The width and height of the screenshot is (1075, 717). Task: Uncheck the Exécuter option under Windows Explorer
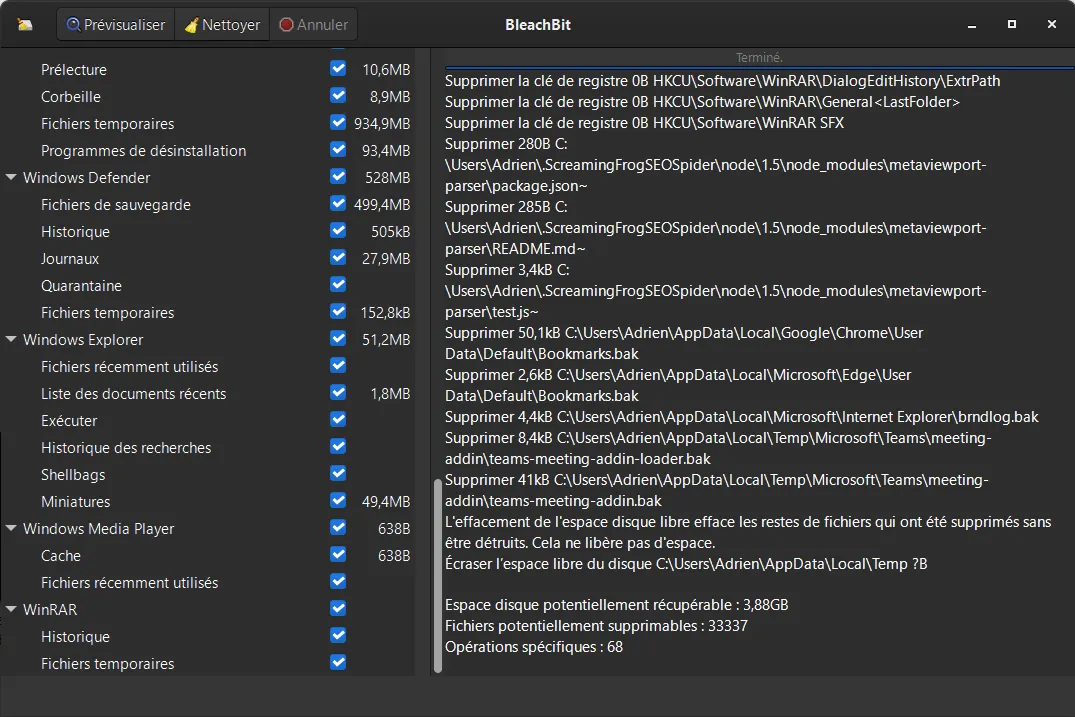tap(337, 420)
